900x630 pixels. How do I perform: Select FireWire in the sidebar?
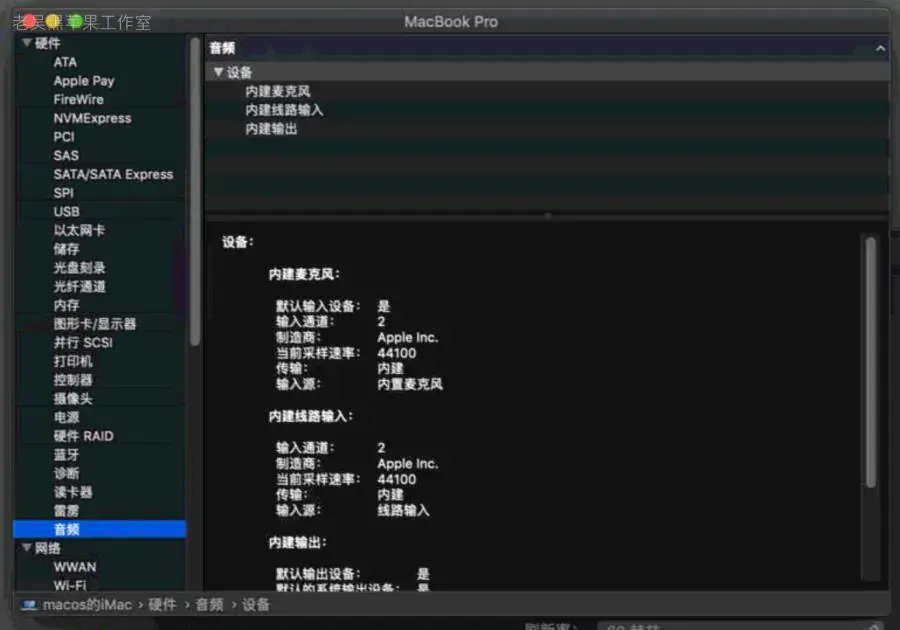coord(79,99)
